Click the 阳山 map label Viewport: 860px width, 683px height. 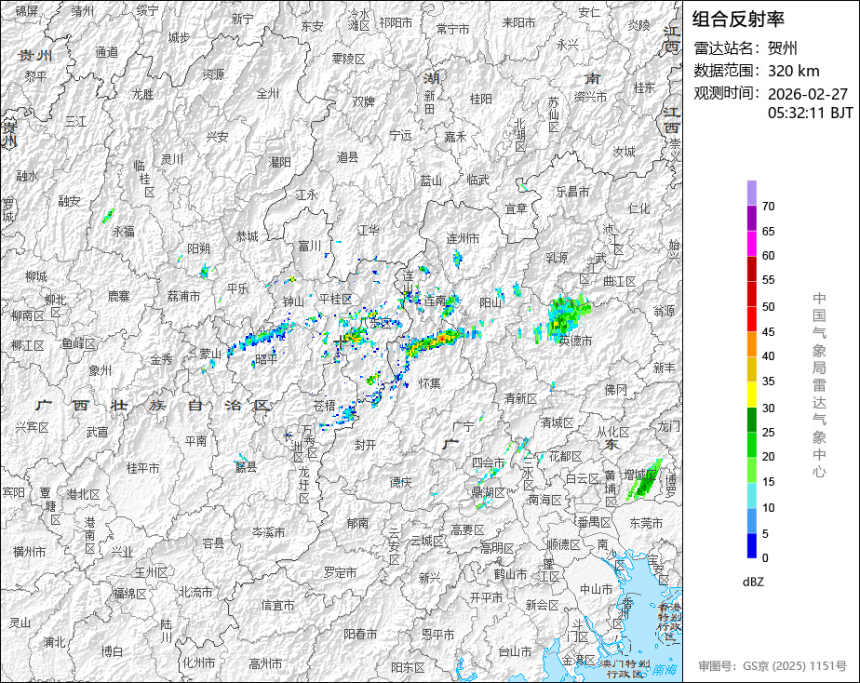coord(491,302)
